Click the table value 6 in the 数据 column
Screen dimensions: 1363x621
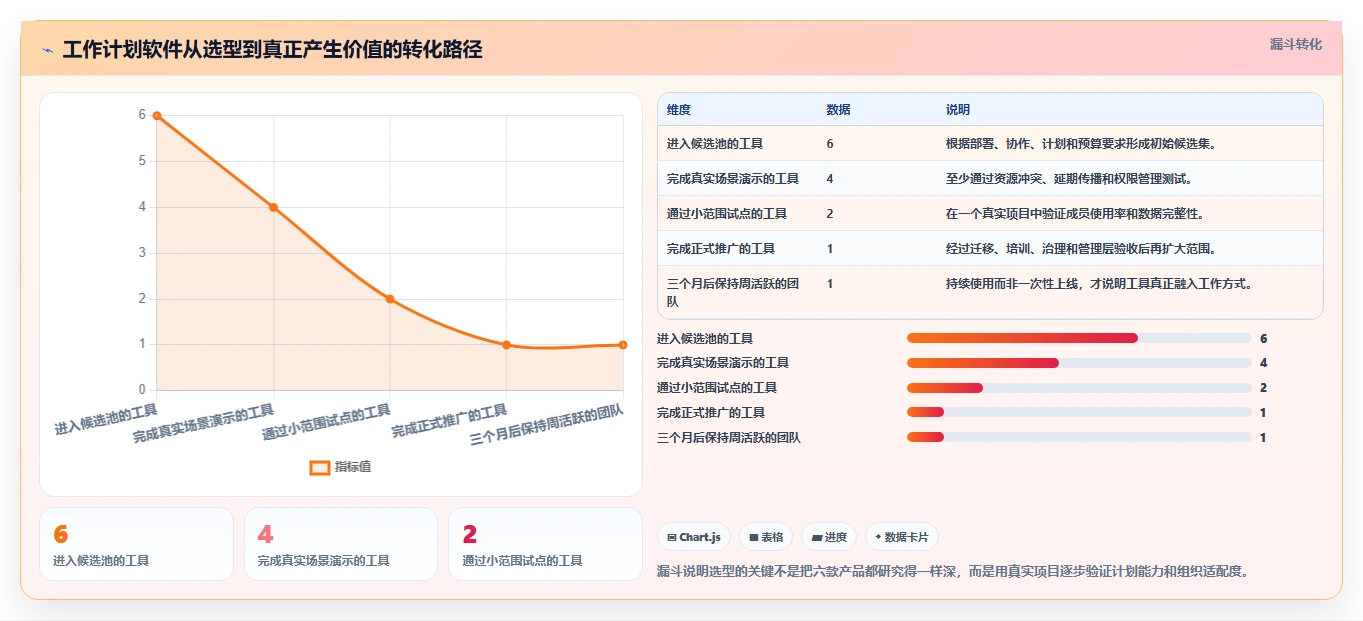830,144
